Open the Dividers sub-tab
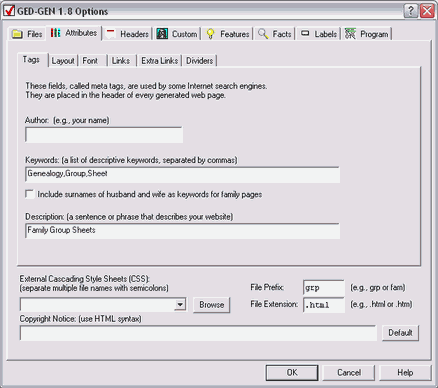Screen dimensions: 438x388 [199, 61]
